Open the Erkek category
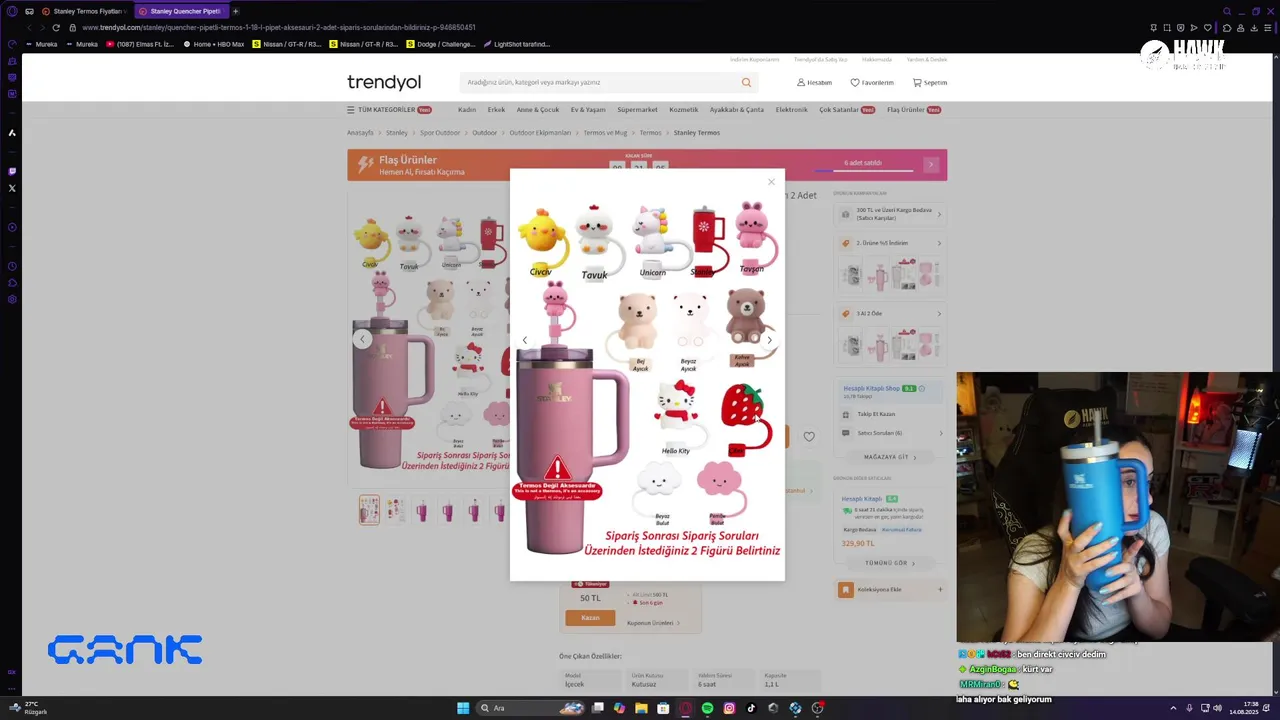The image size is (1280, 720). coord(496,110)
